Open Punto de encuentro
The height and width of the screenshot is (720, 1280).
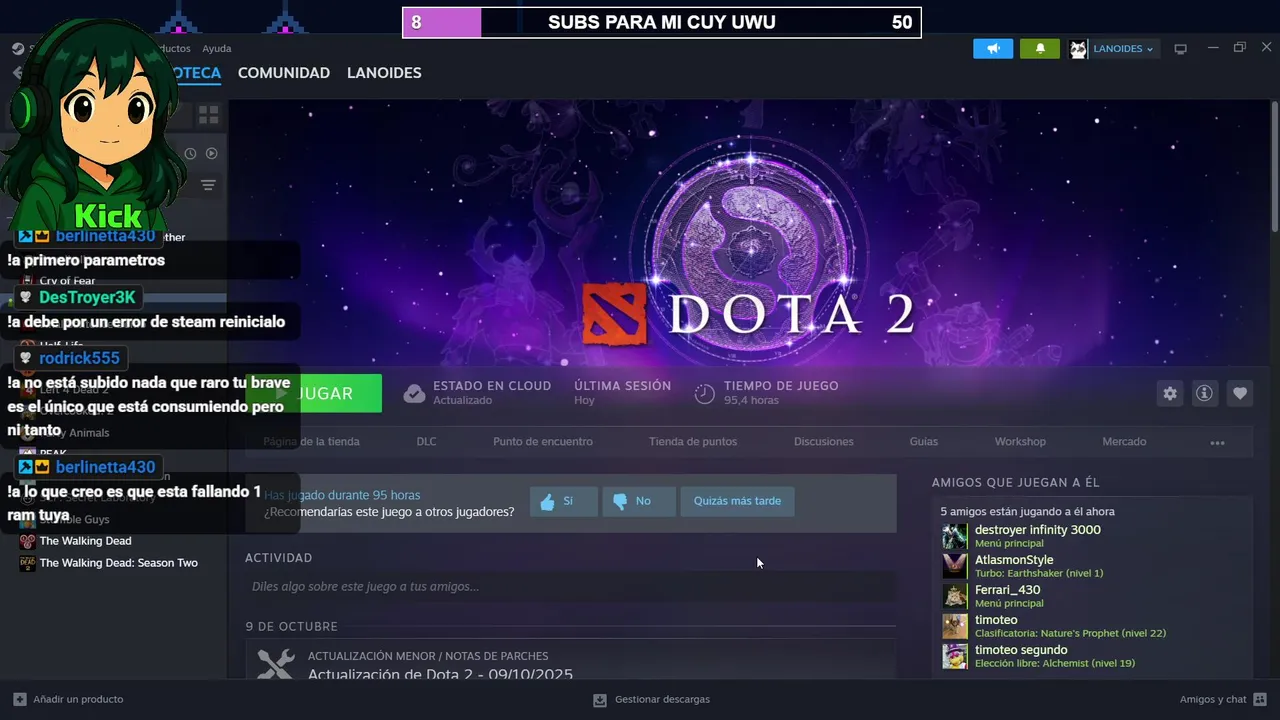(543, 441)
